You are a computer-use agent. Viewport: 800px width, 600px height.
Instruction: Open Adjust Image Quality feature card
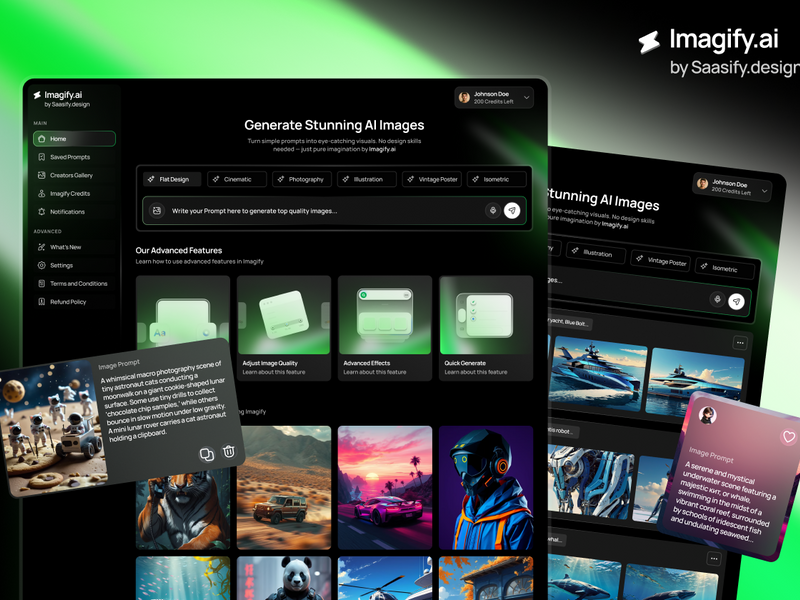click(284, 328)
